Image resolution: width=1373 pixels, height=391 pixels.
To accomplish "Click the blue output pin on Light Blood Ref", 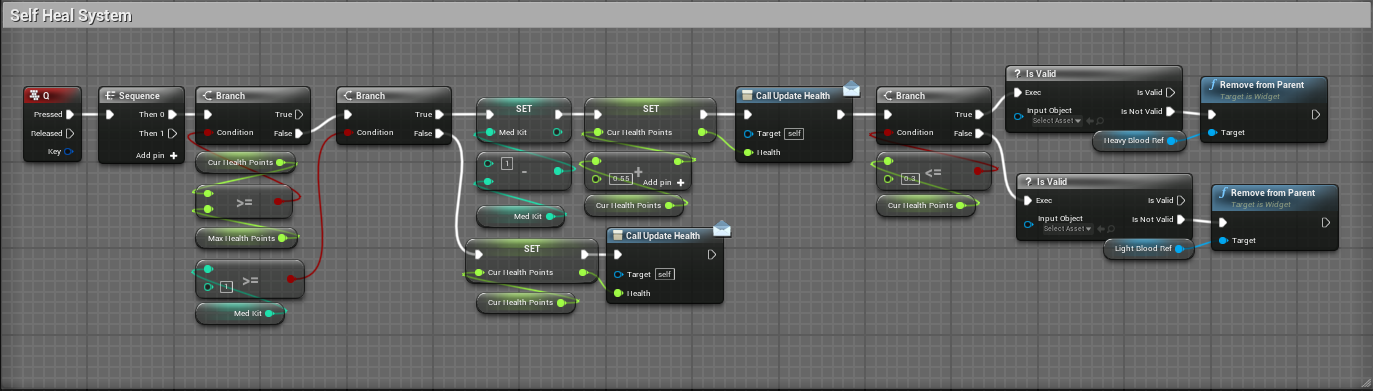I will click(1181, 248).
